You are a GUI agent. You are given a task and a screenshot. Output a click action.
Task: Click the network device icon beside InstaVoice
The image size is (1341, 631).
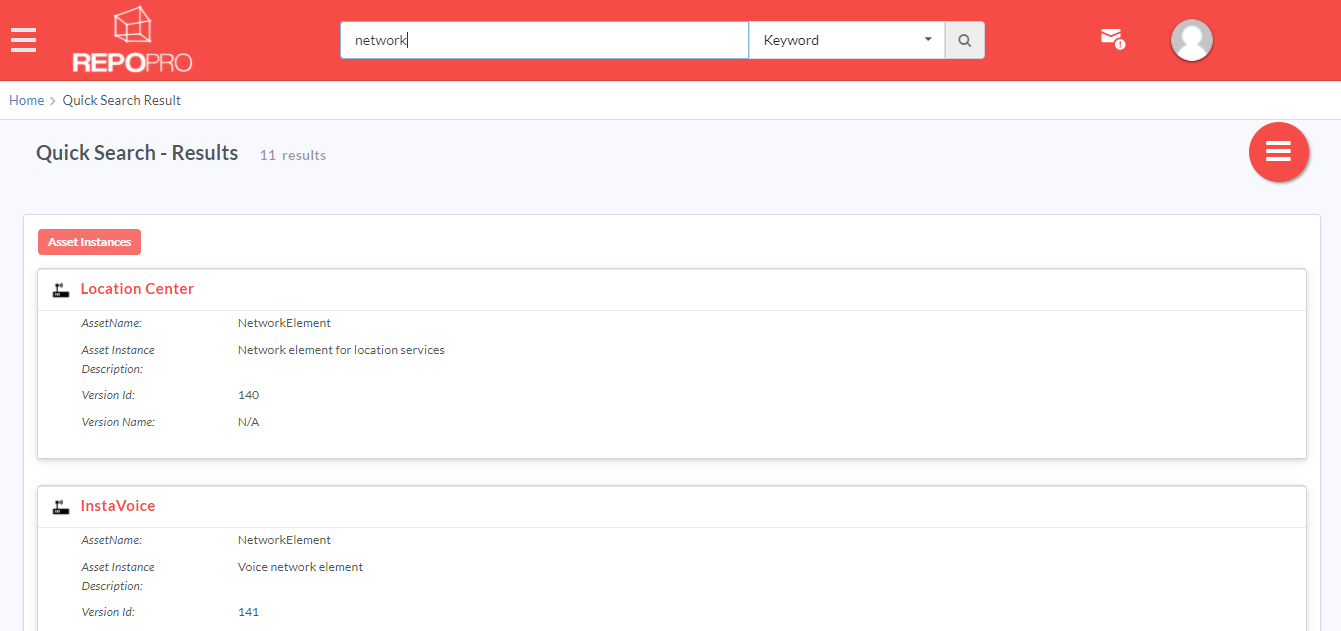click(x=61, y=507)
